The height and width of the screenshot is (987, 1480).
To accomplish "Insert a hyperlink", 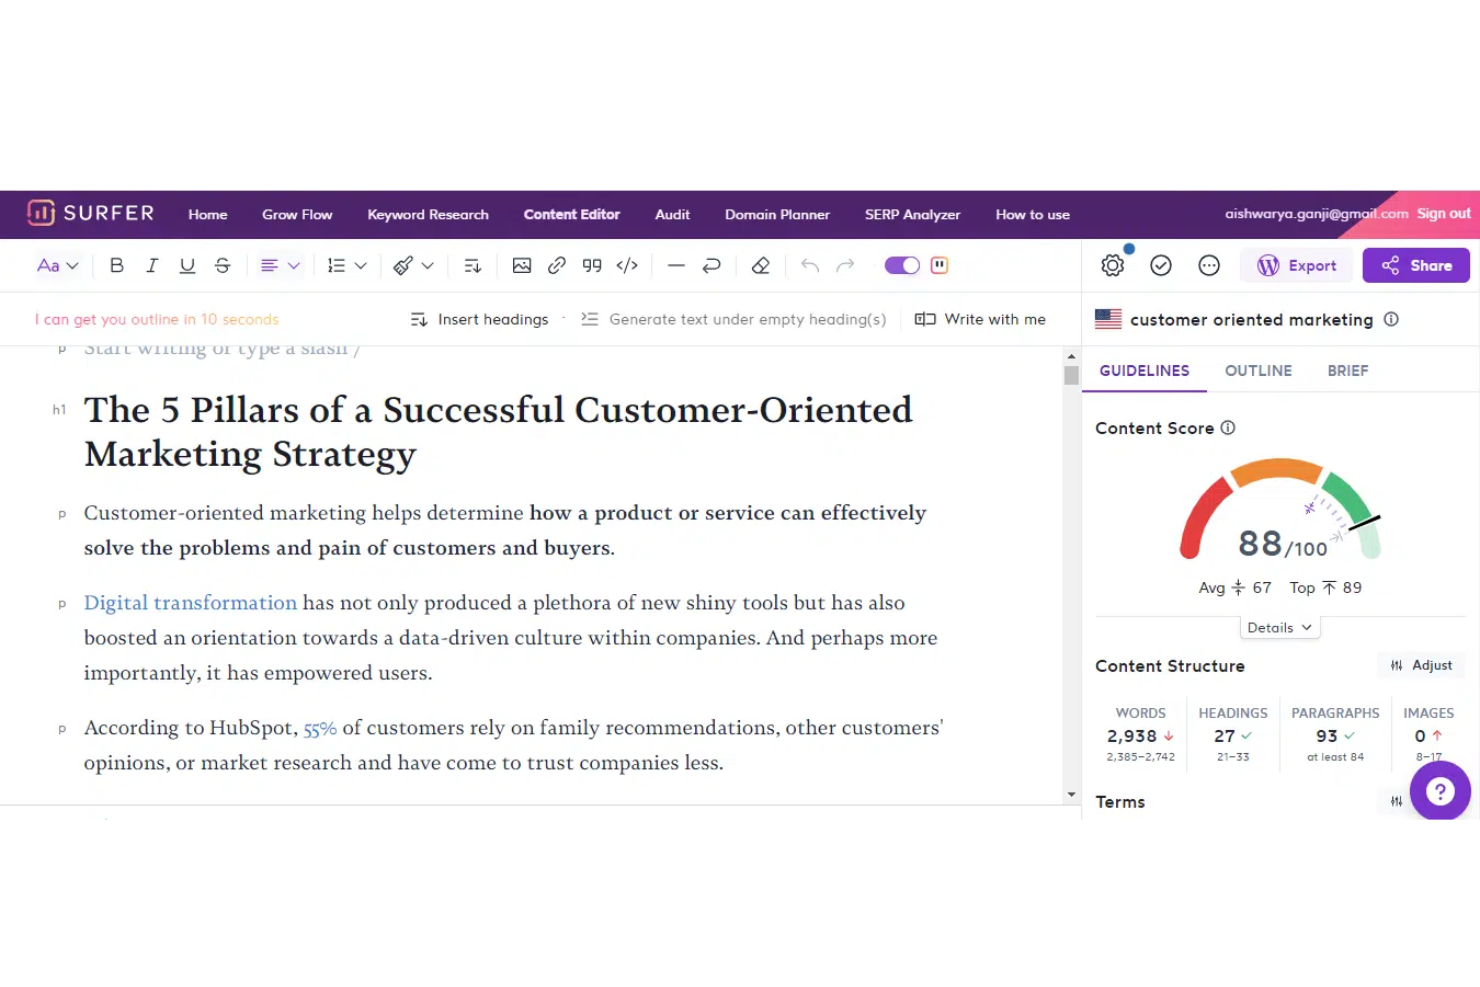I will click(557, 265).
